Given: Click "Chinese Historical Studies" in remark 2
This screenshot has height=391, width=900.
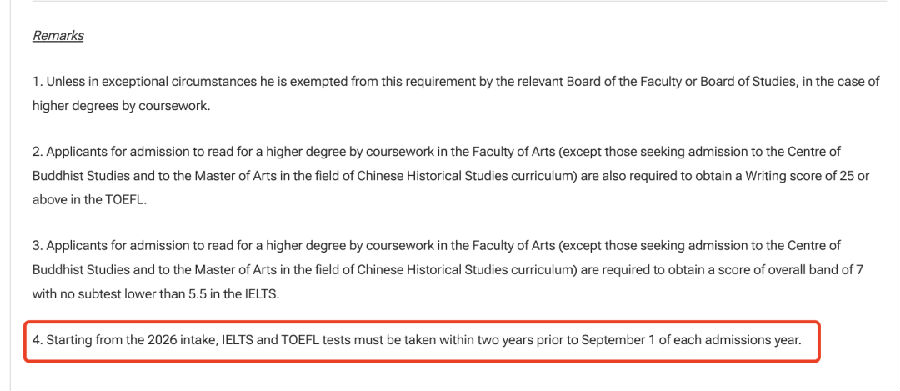Looking at the screenshot, I should coord(433,176).
